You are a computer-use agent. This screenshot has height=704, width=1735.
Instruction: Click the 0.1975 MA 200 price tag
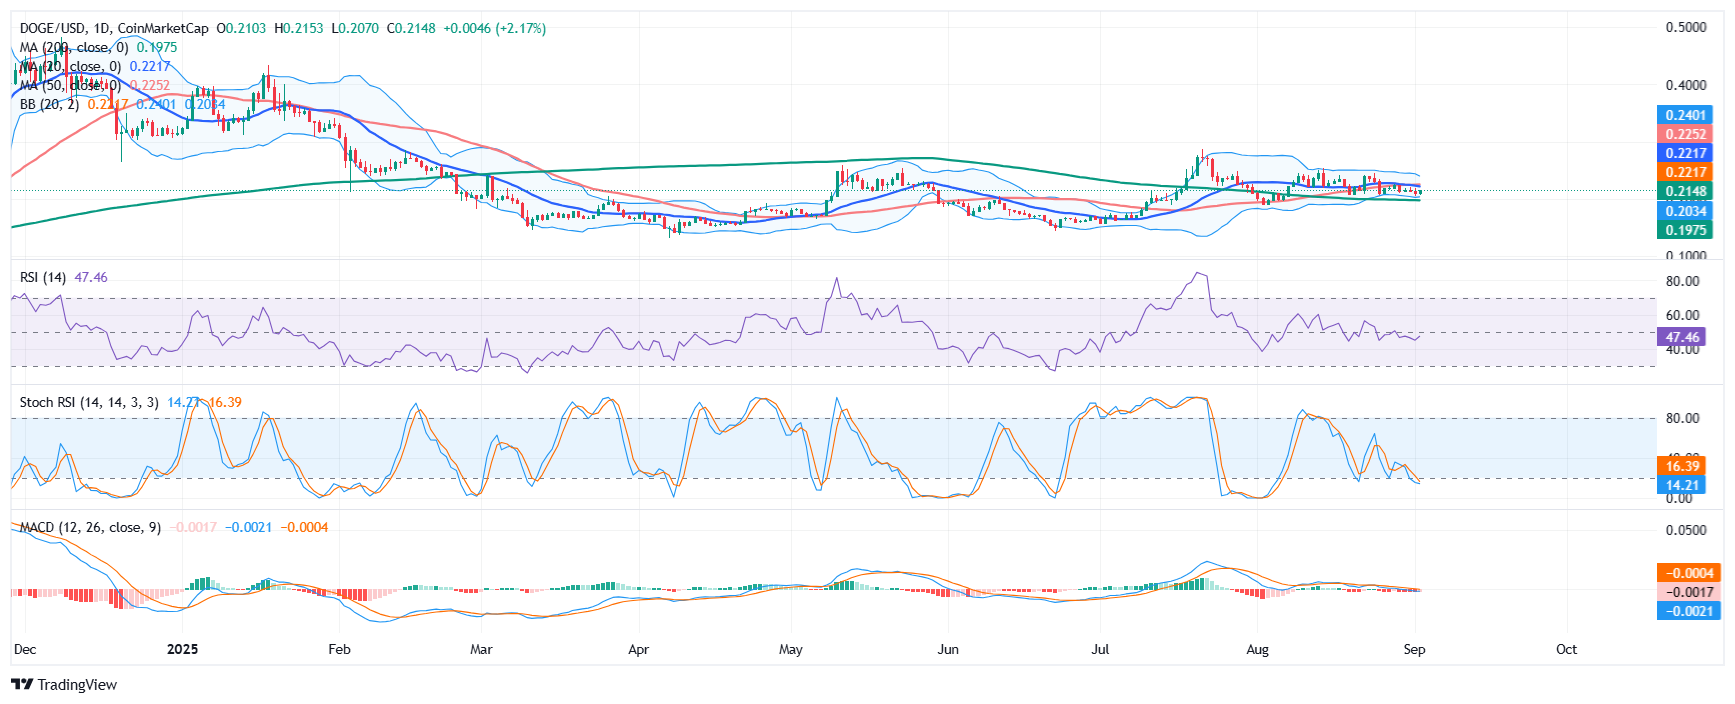[x=1685, y=230]
